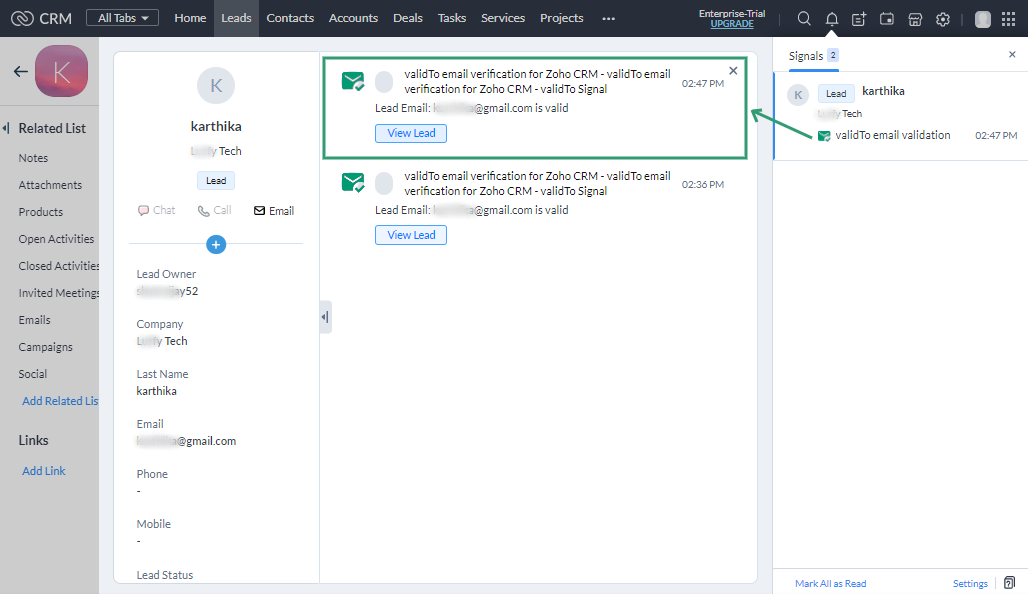
Task: Open the more tabs ellipsis menu
Action: pos(608,18)
